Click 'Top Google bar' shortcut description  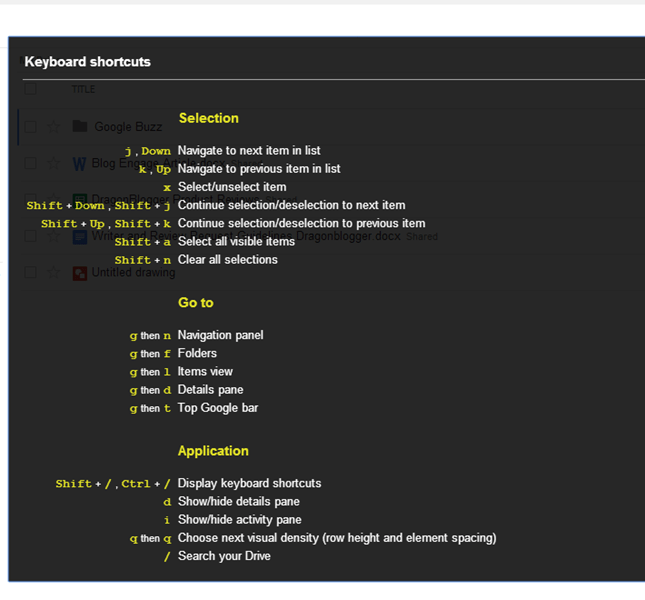coord(218,408)
